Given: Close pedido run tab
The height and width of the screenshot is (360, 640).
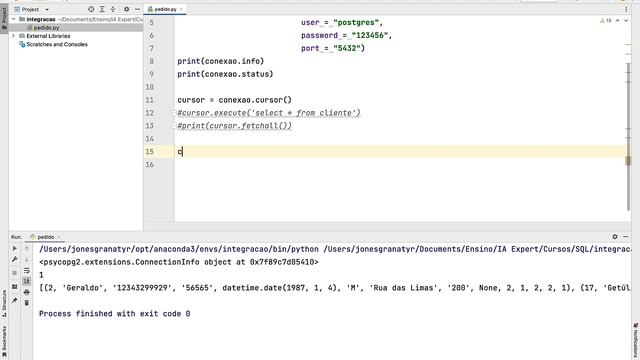Looking at the screenshot, I should point(59,237).
